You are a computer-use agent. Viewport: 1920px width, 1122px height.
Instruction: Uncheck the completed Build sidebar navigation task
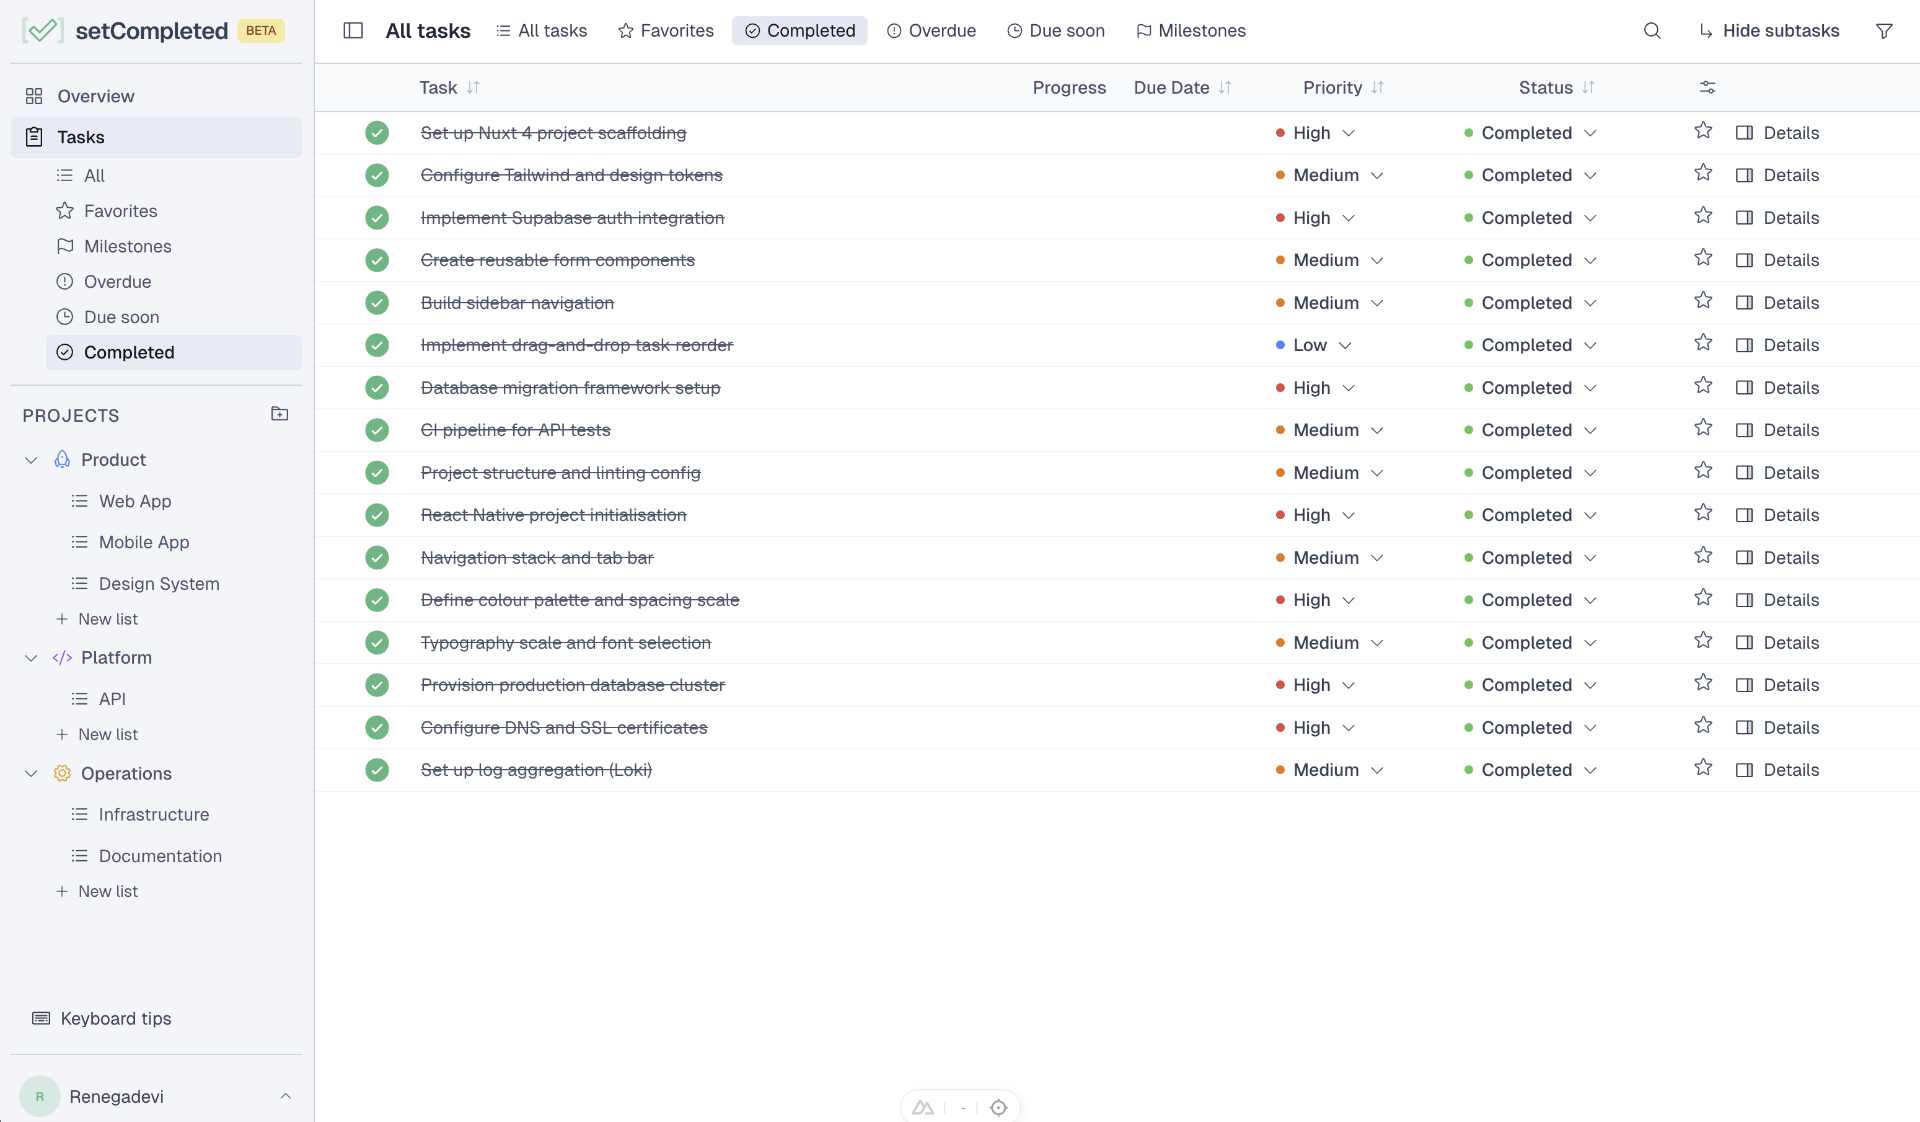377,302
